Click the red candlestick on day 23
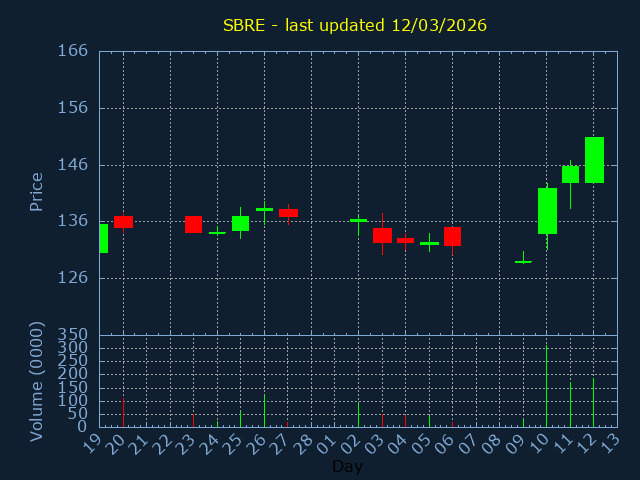Screen dimensions: 640x480 [x=193, y=224]
